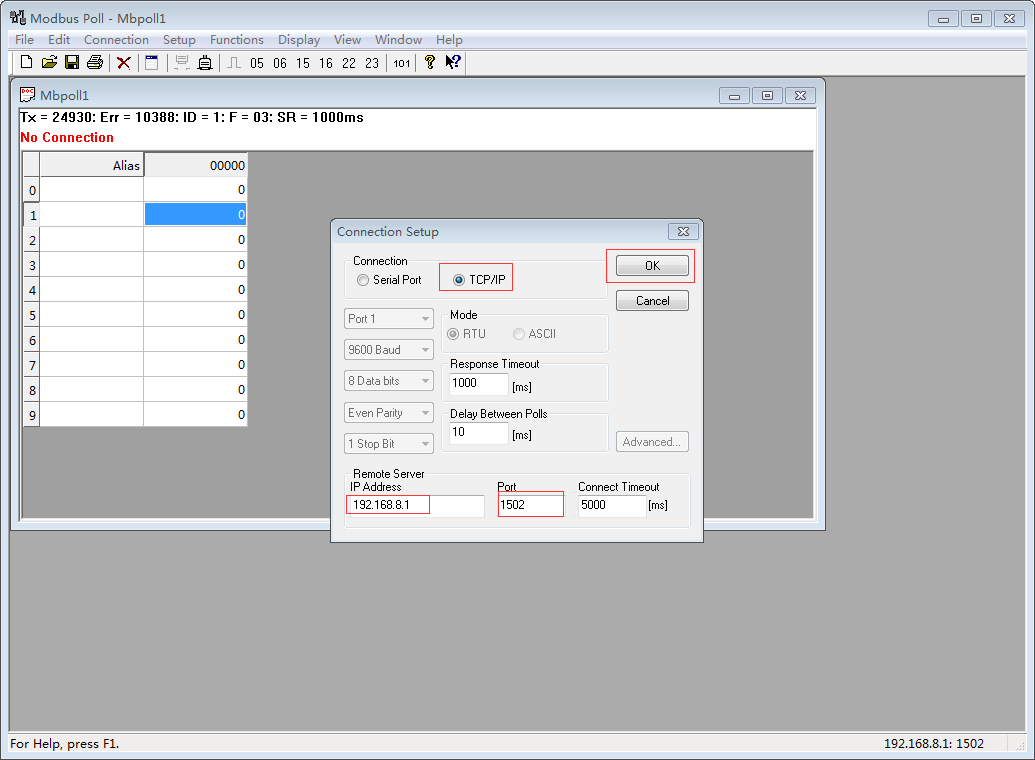1035x760 pixels.
Task: Open the Even Parity dropdown
Action: pyautogui.click(x=388, y=412)
